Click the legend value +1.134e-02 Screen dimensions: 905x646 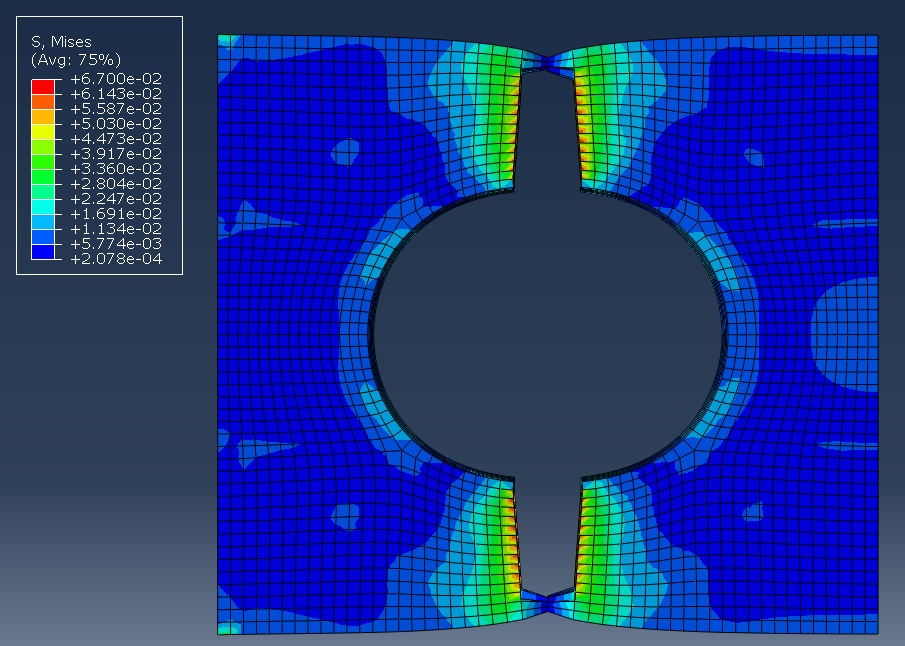[x=116, y=229]
